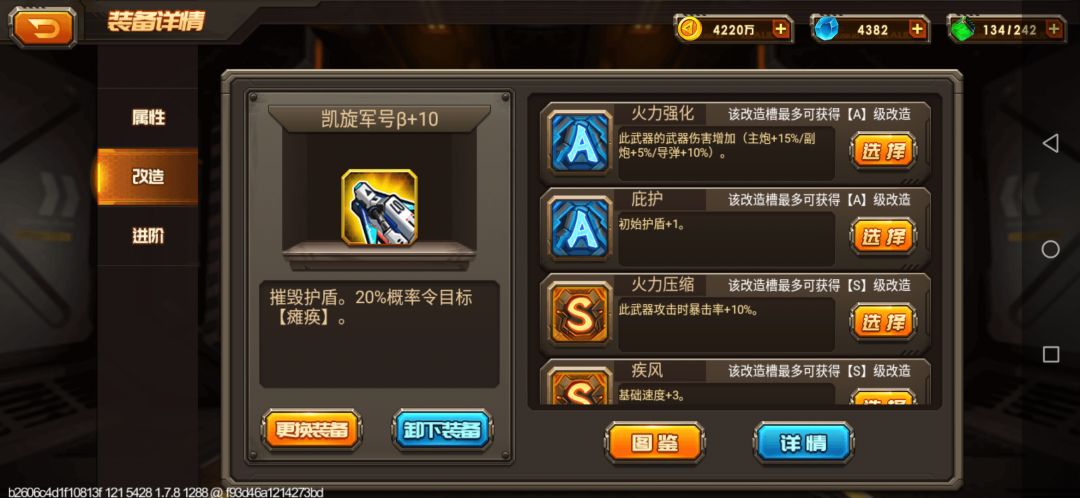Open the orange 图鉴 button
1080x498 pixels.
point(654,443)
